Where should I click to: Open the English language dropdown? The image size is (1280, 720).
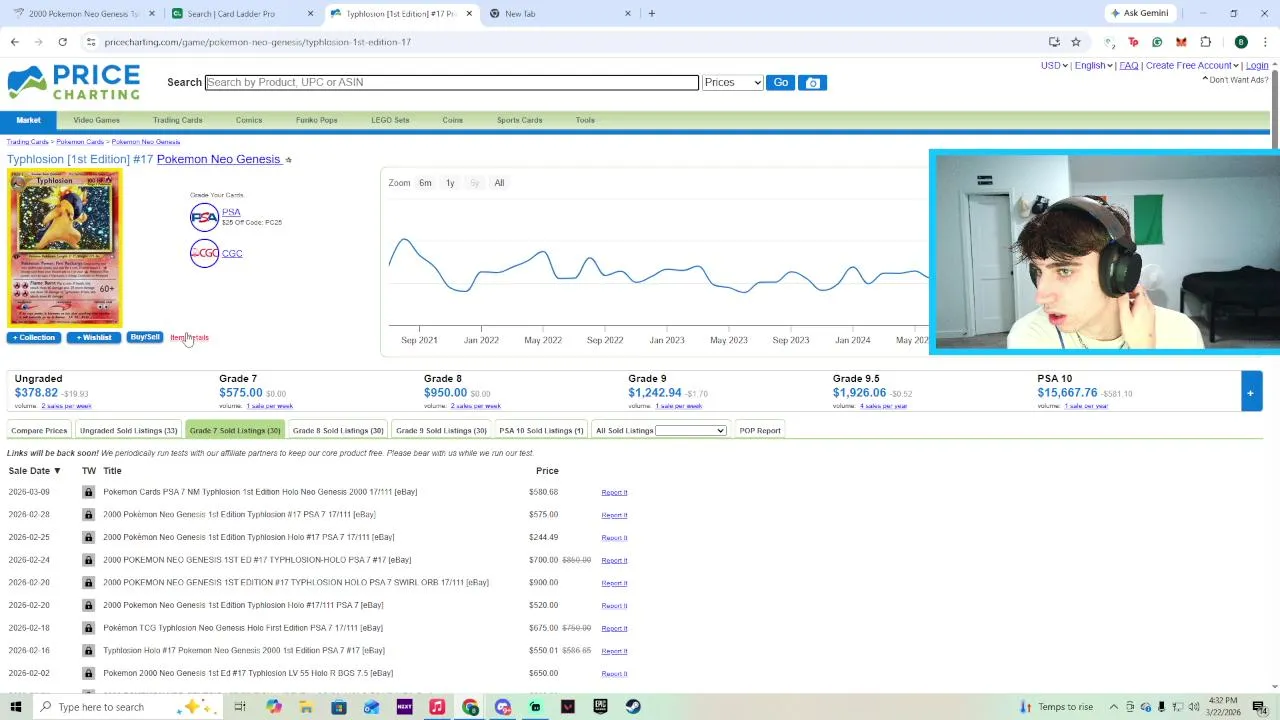pos(1093,65)
